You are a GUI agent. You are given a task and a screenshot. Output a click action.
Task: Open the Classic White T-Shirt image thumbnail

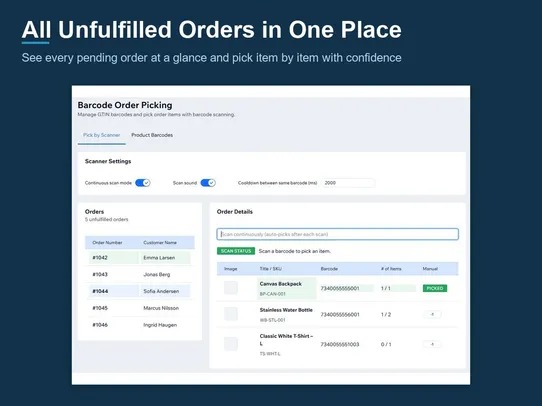(x=231, y=343)
